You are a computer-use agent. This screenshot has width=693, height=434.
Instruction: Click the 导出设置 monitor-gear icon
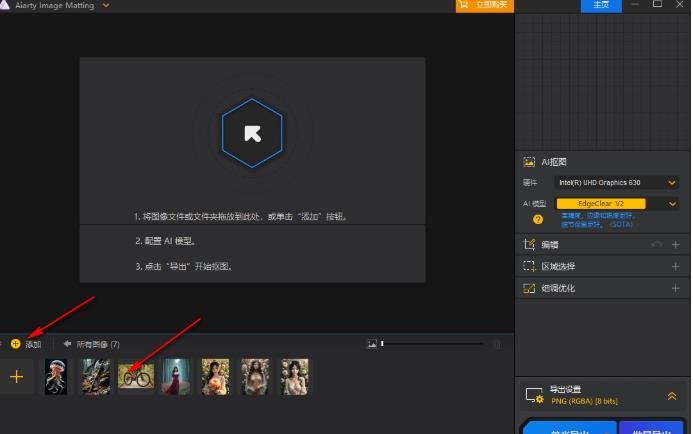534,395
